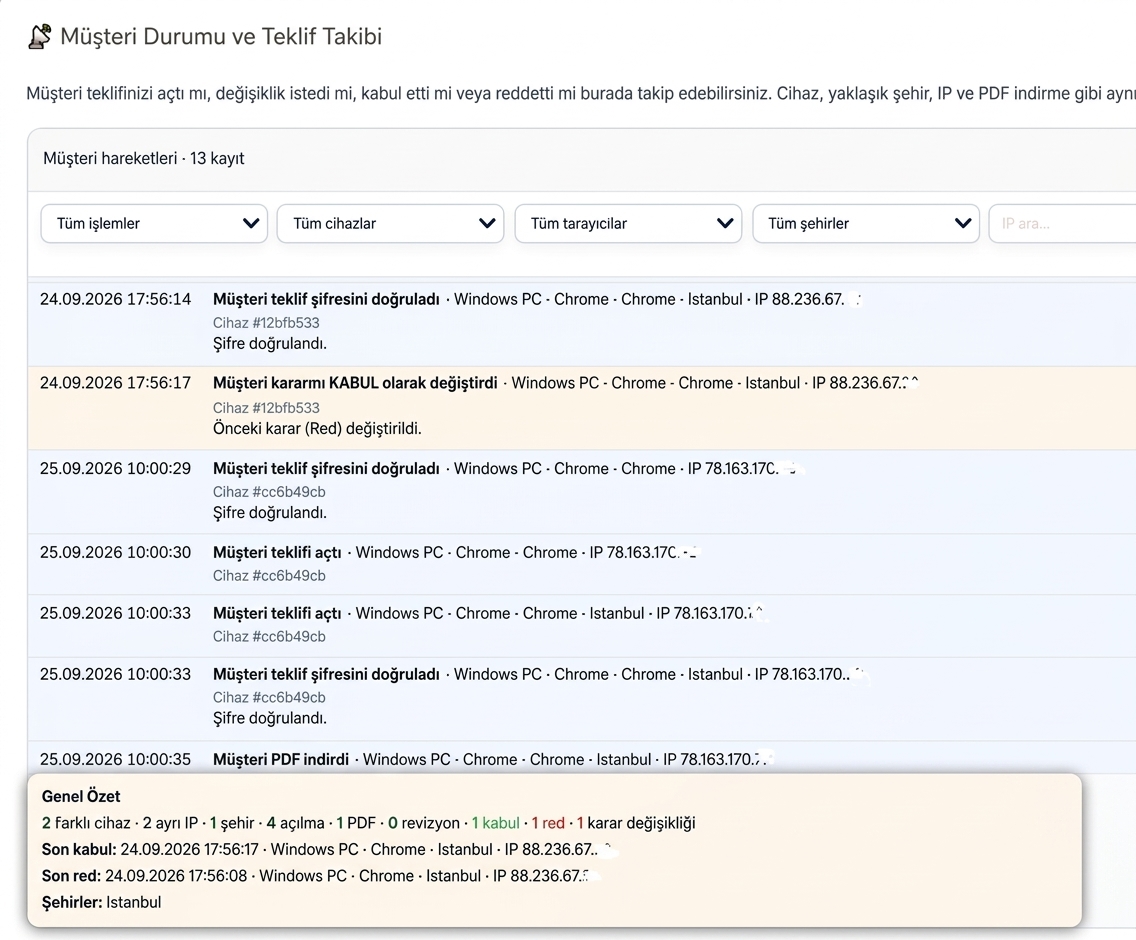This screenshot has height=940, width=1136.
Task: Click the 0 revizyon summary stat
Action: tap(424, 823)
